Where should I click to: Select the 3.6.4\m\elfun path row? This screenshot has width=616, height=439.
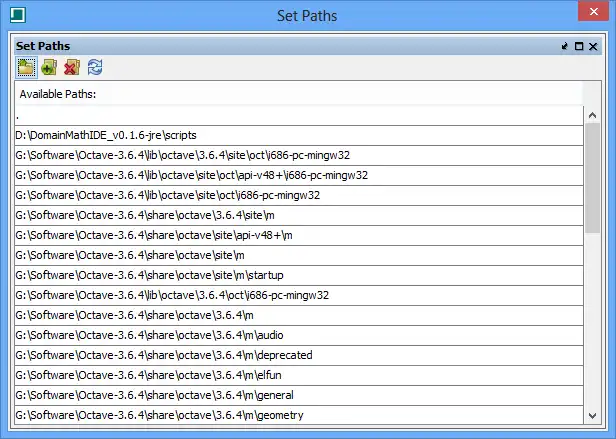point(299,376)
